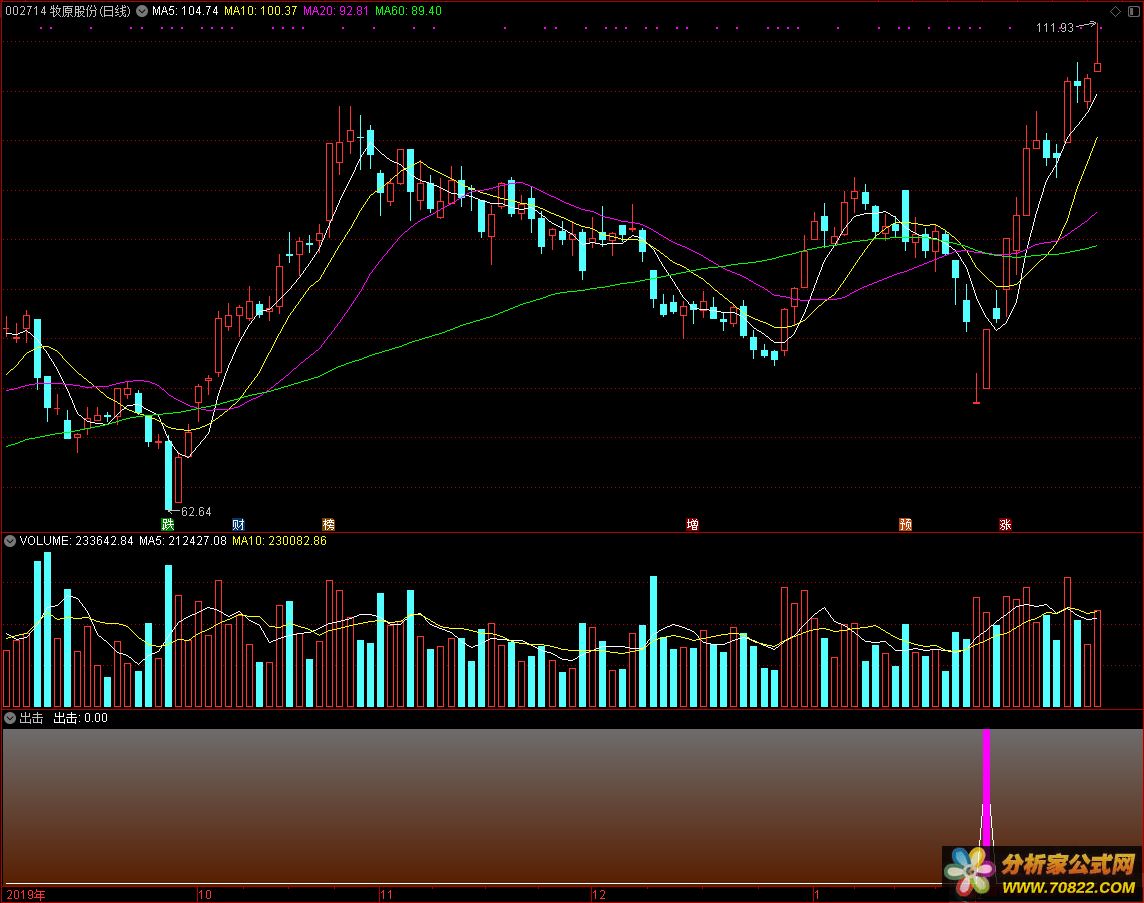Screen dimensions: 1144x903
Task: Select the green MA60 label
Action: tap(408, 11)
